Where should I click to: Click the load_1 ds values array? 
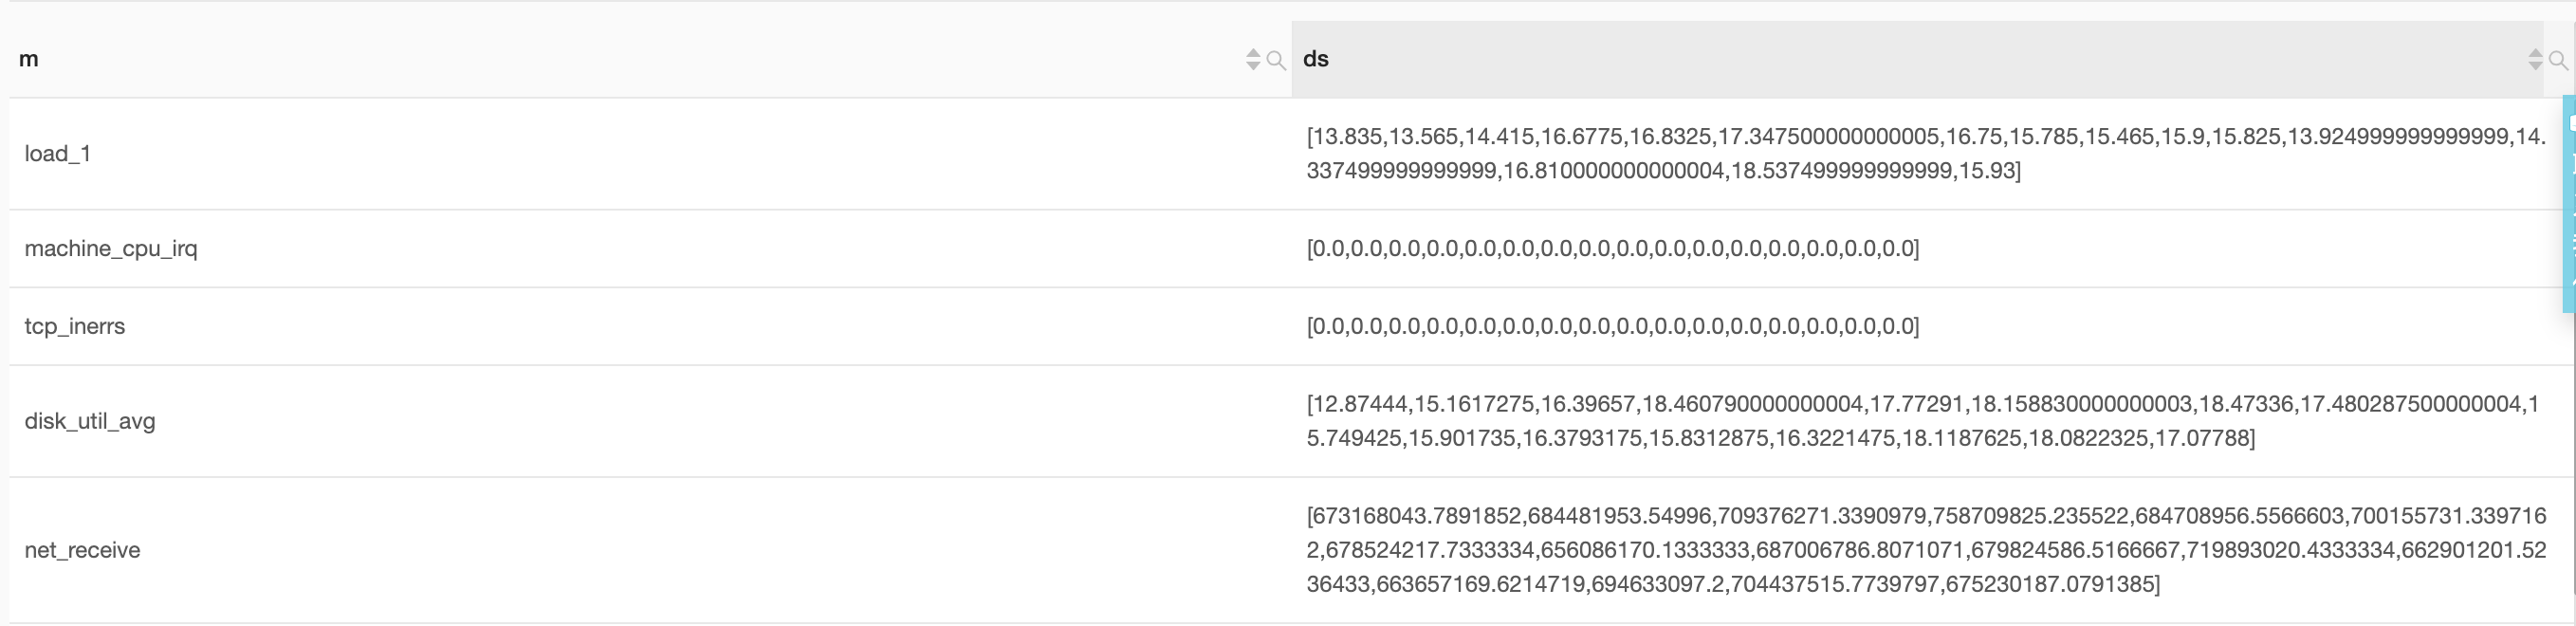[x=1926, y=153]
